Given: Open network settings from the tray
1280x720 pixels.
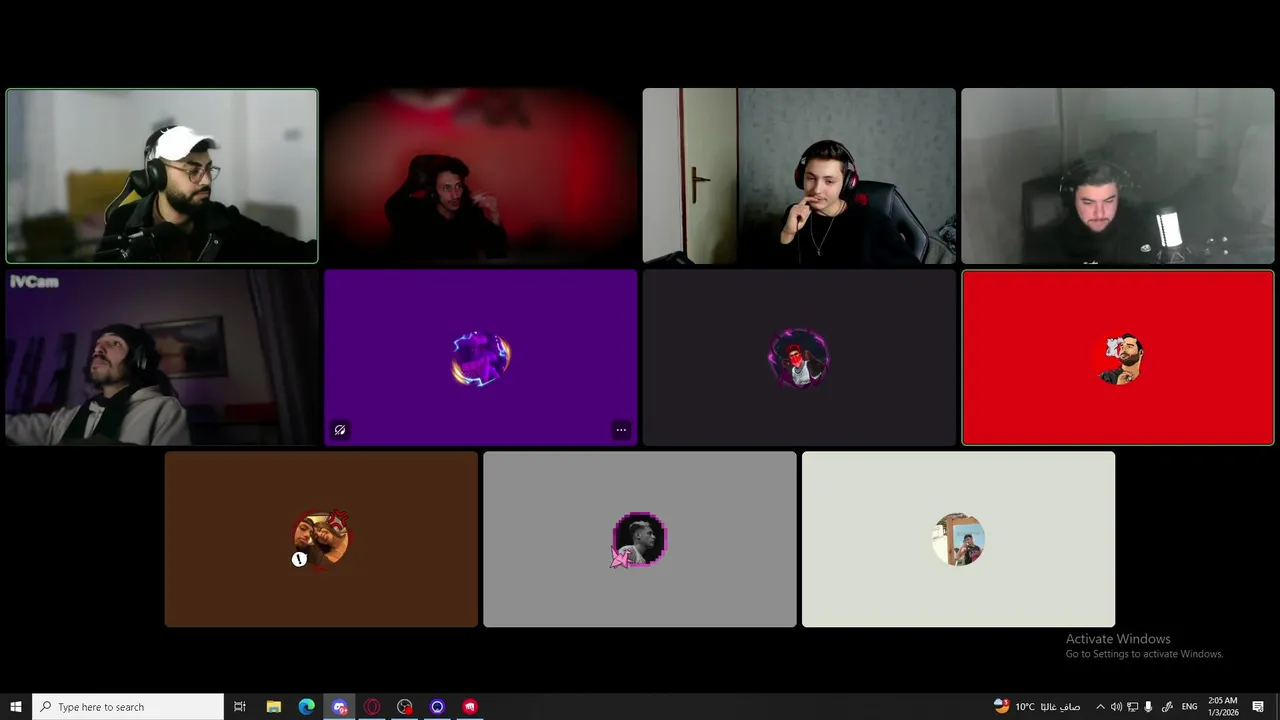Looking at the screenshot, I should 1132,707.
